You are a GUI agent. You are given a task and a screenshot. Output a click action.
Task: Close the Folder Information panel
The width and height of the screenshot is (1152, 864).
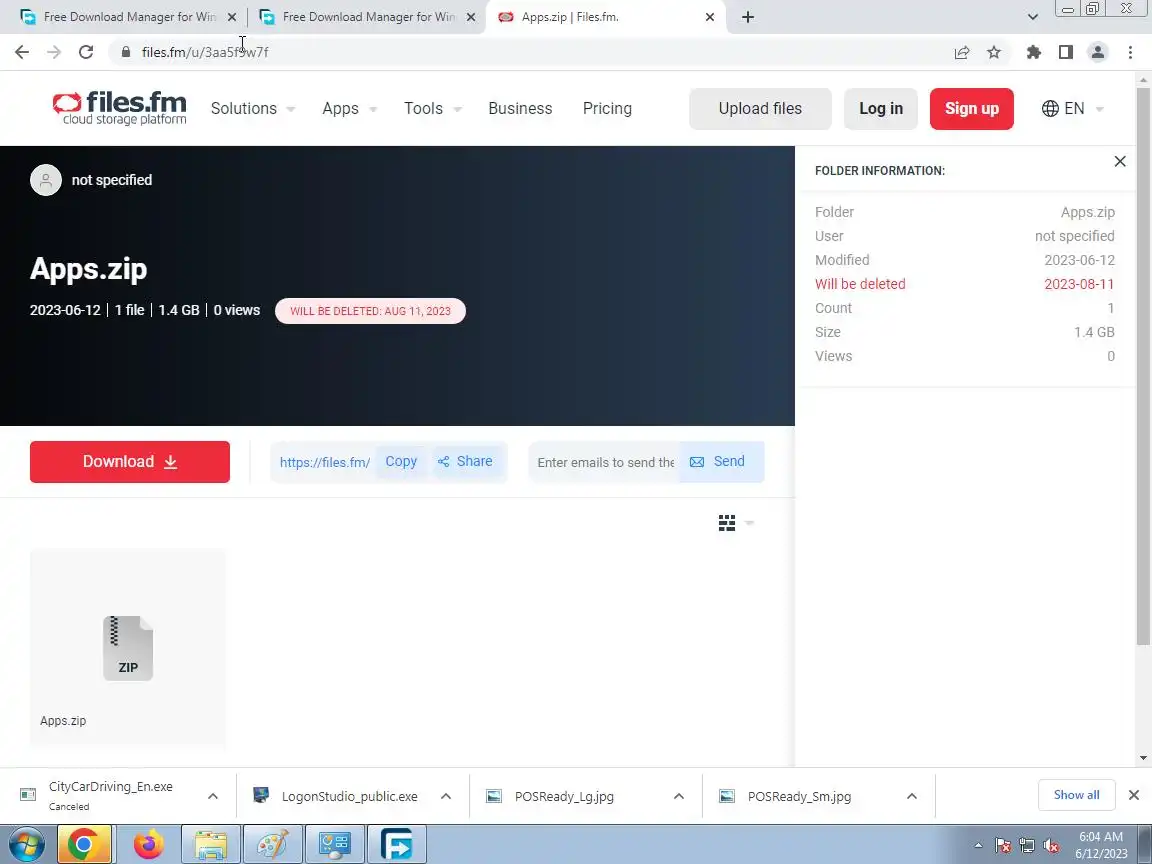point(1120,162)
